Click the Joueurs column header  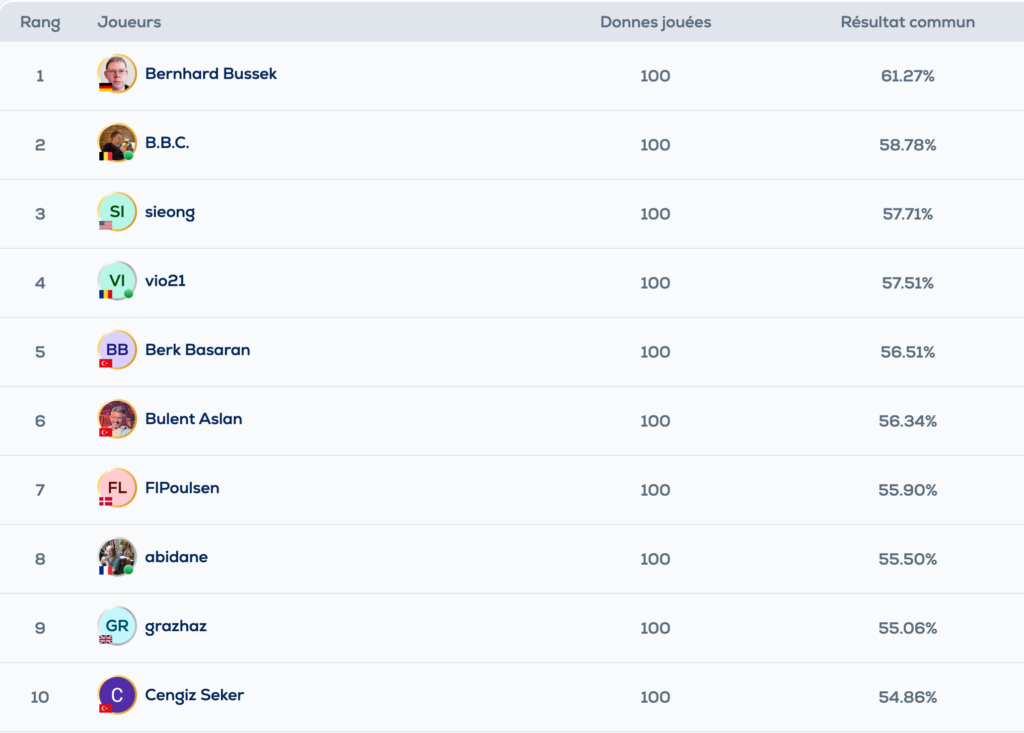(x=129, y=22)
